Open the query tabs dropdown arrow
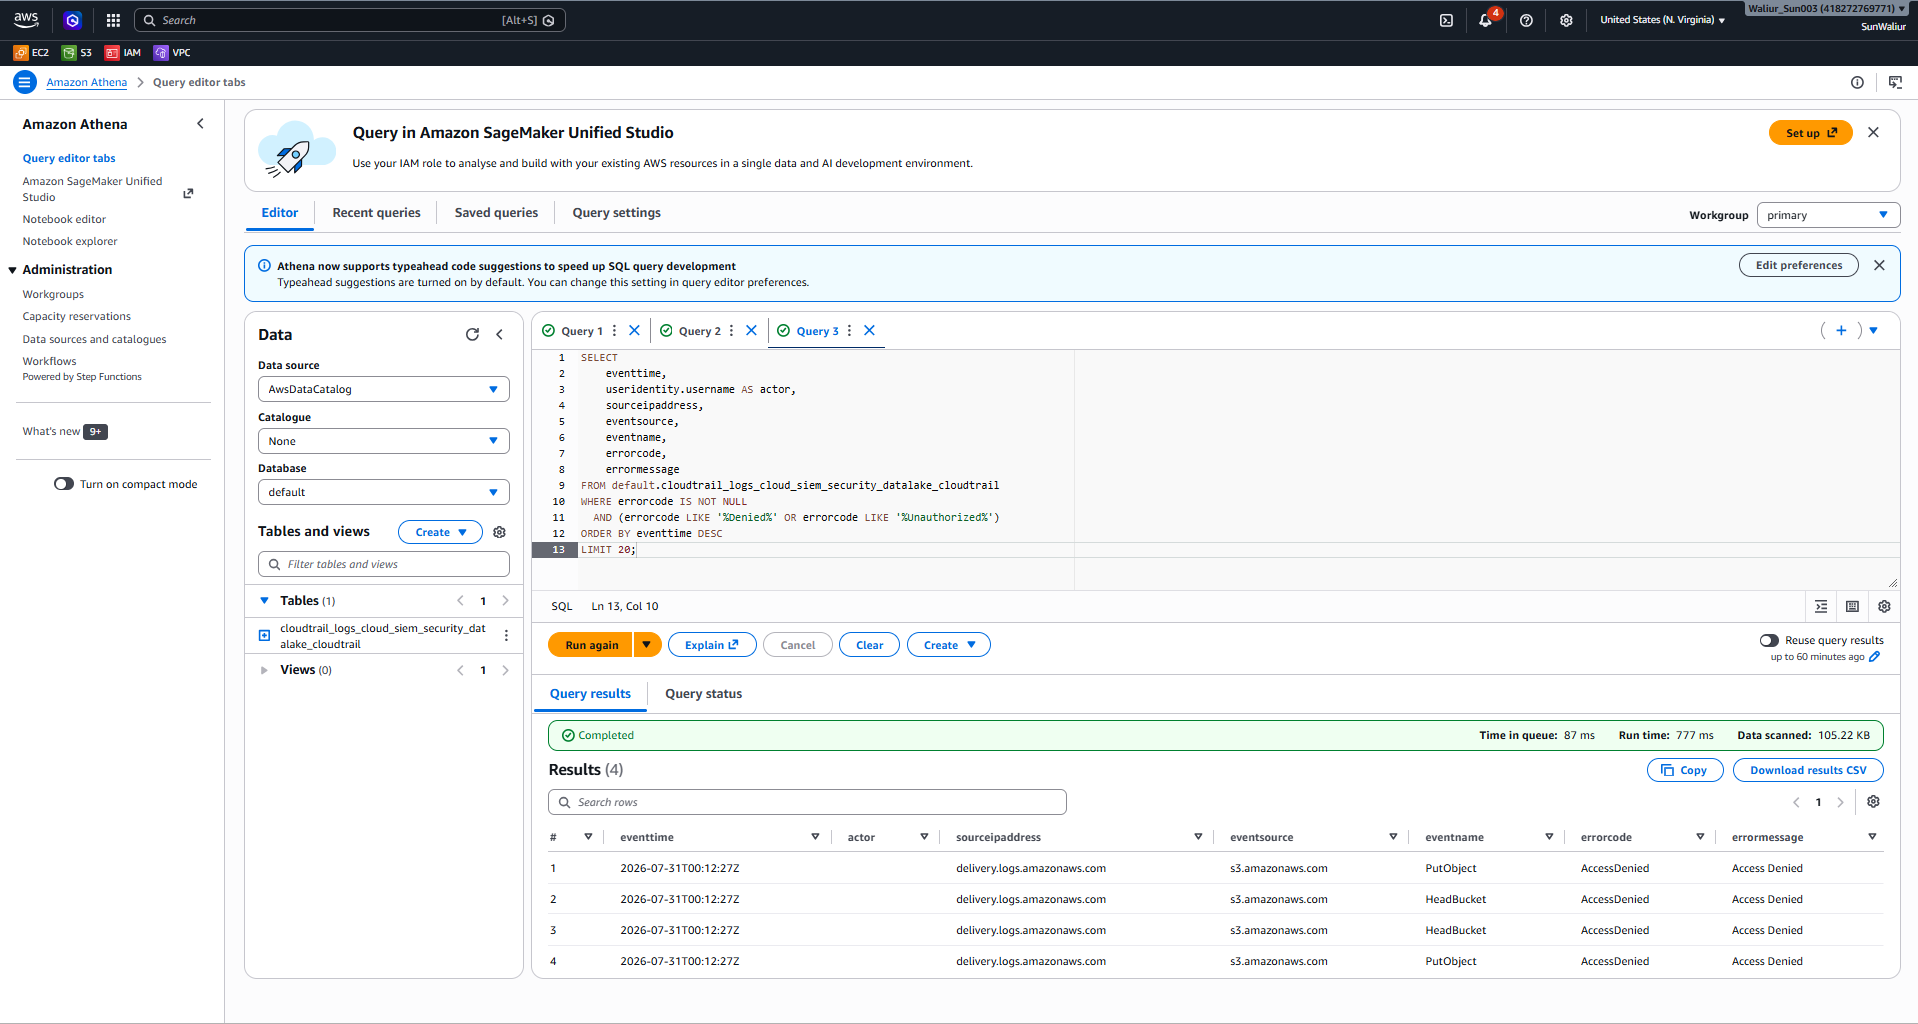 [1874, 330]
